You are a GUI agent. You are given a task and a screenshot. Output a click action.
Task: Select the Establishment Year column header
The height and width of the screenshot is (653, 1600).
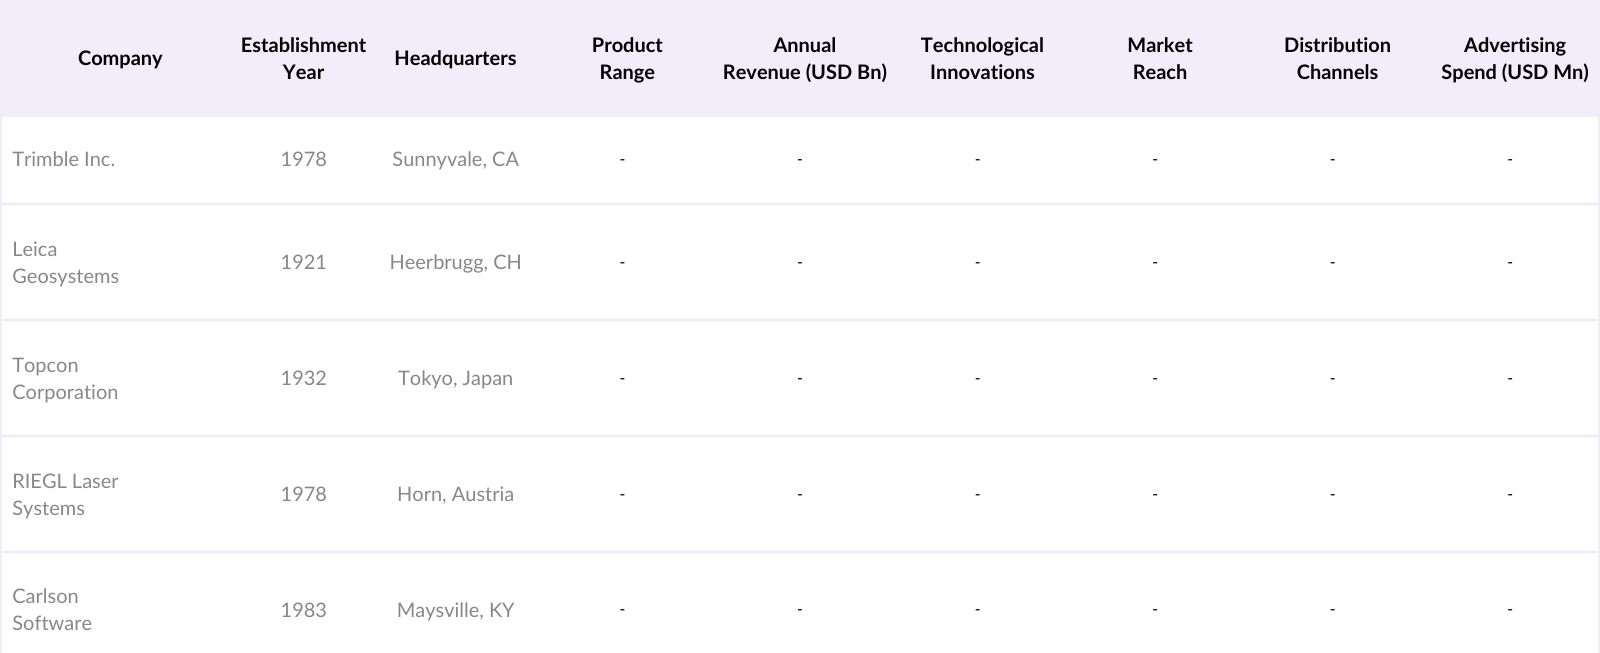point(303,58)
